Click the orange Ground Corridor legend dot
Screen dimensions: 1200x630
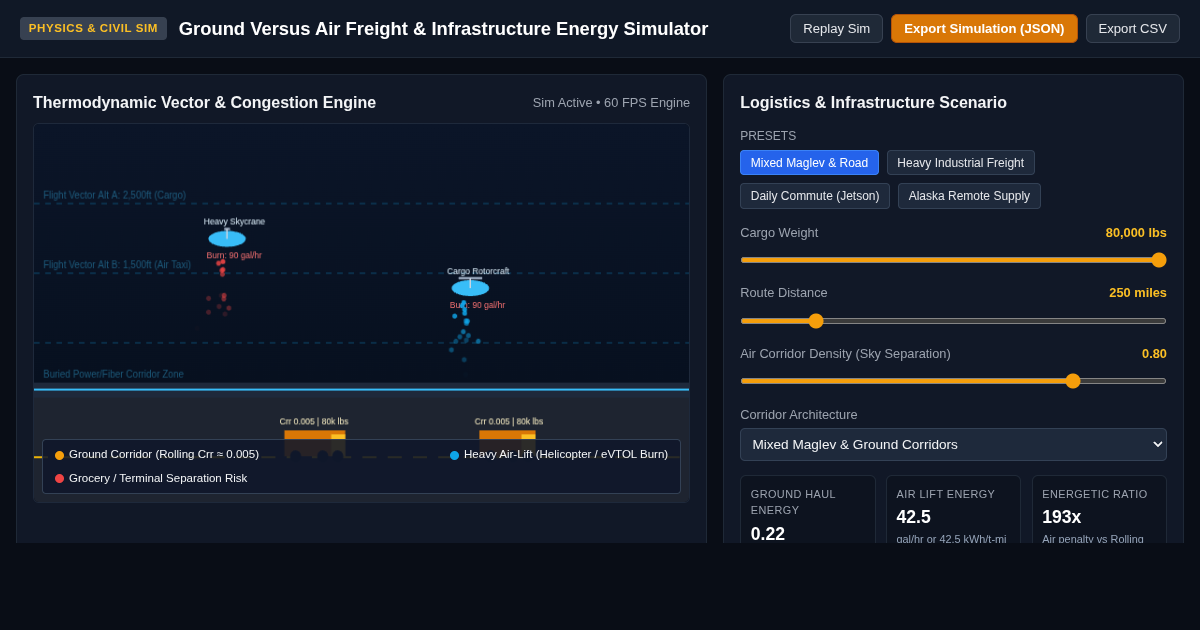click(59, 455)
